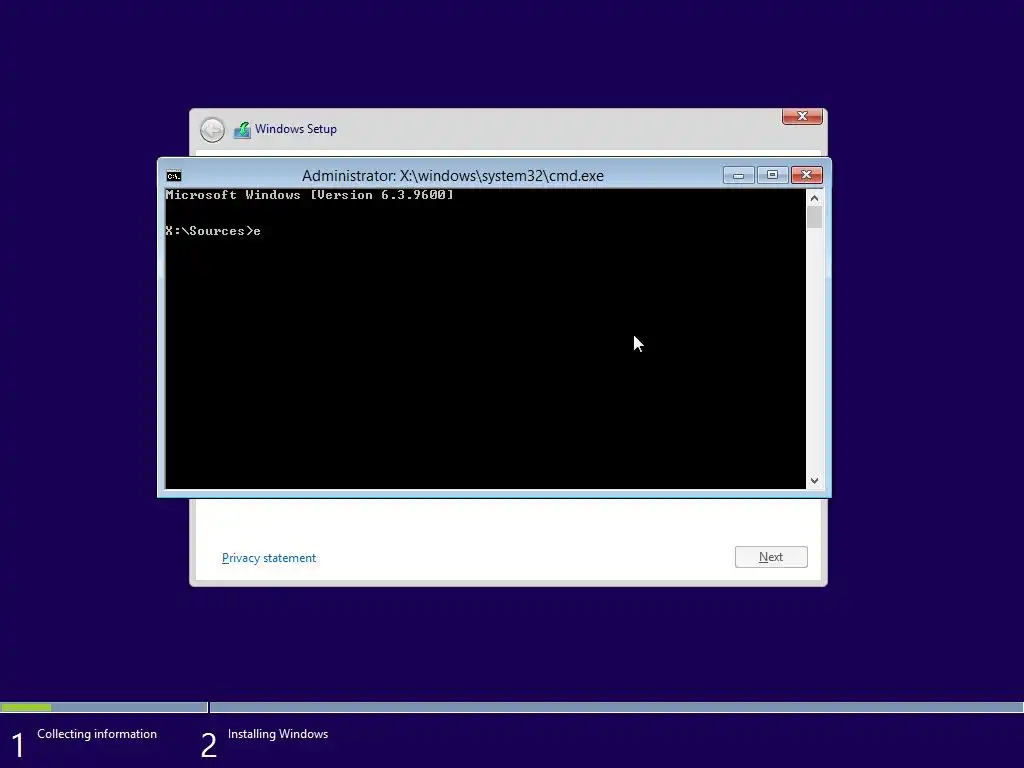Image resolution: width=1024 pixels, height=768 pixels.
Task: Click the Windows Setup back arrow button
Action: (x=212, y=130)
